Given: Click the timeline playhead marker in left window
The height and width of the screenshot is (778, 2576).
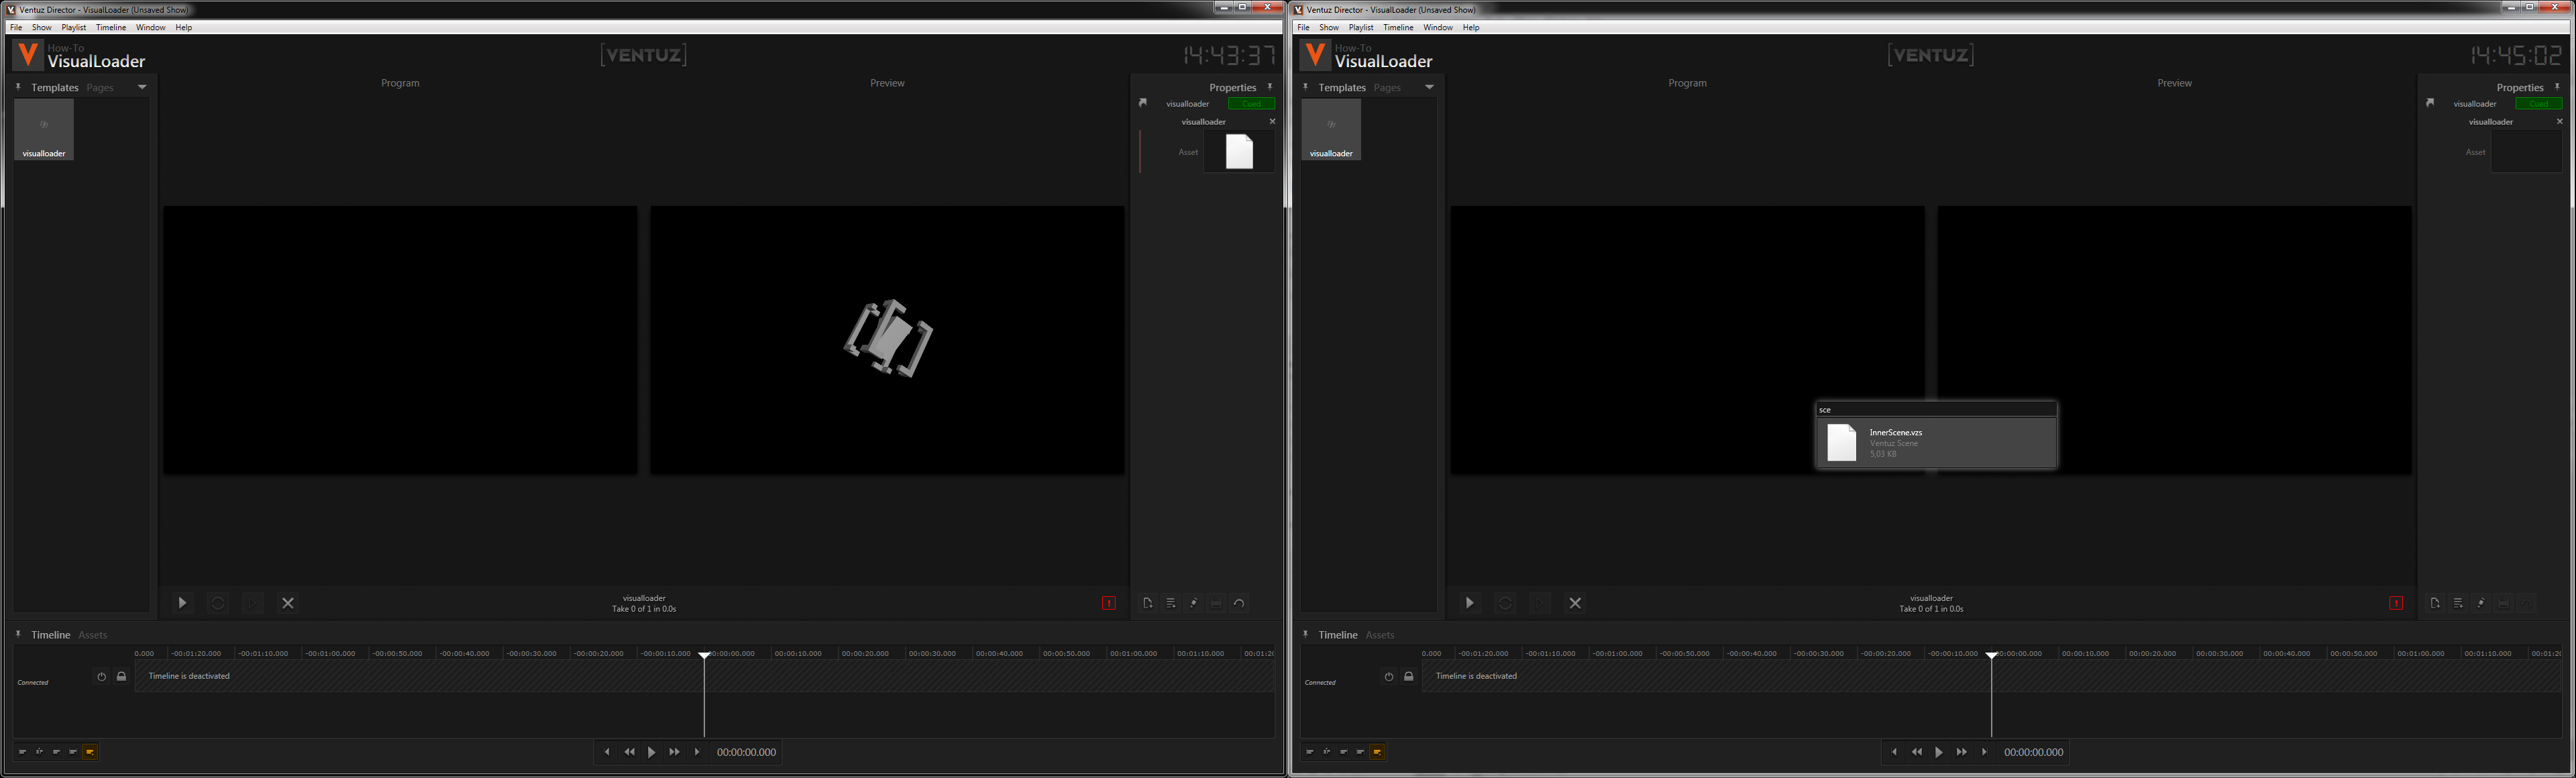Looking at the screenshot, I should pos(704,655).
